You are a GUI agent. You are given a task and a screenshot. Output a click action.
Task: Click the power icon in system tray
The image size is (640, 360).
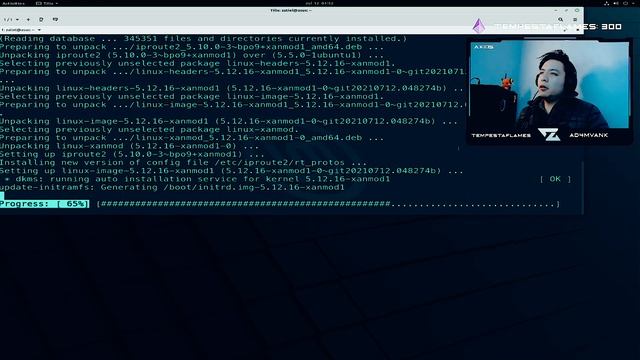pos(625,3)
